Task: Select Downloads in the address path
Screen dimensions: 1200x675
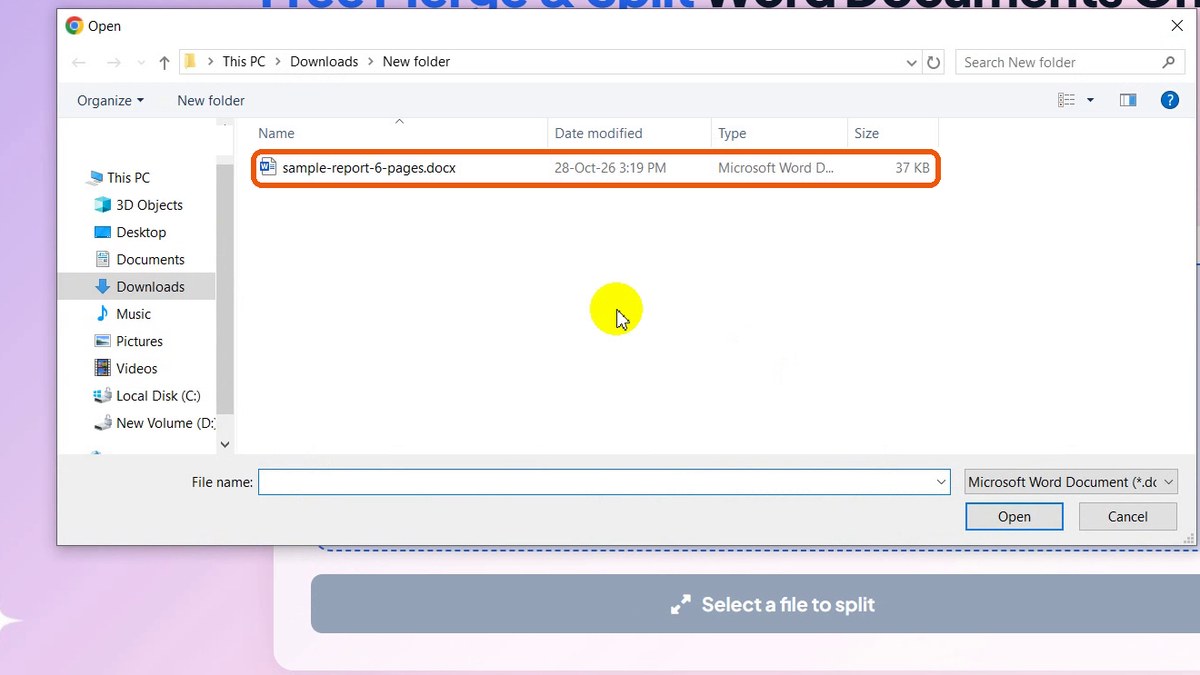Action: pos(324,61)
